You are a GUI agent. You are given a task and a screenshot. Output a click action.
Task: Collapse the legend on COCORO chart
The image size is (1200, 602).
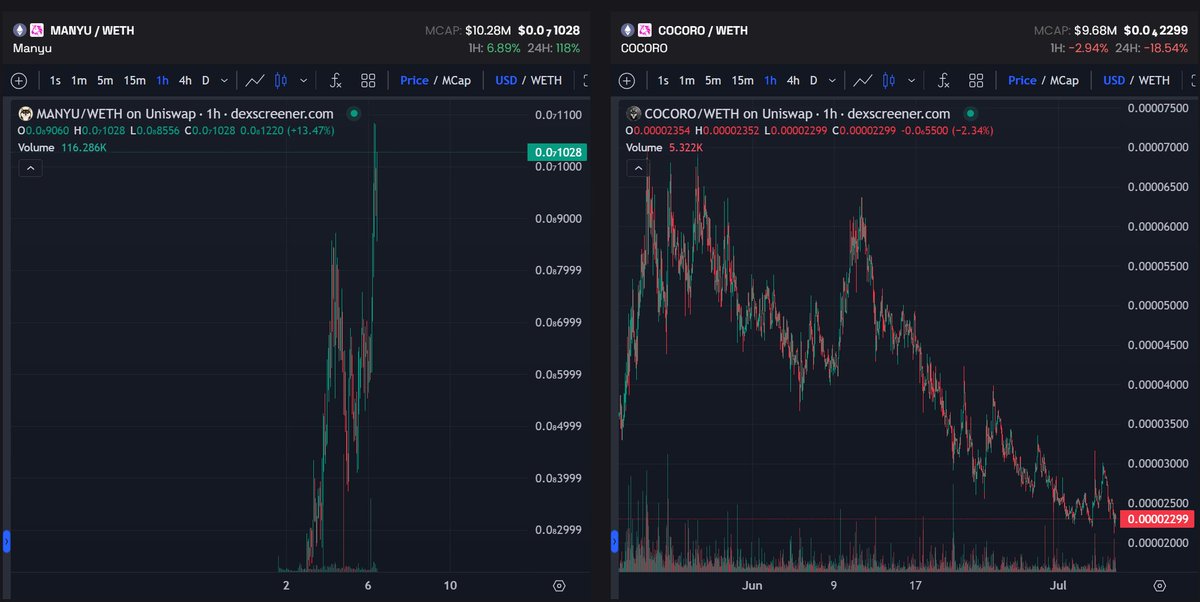tap(638, 169)
